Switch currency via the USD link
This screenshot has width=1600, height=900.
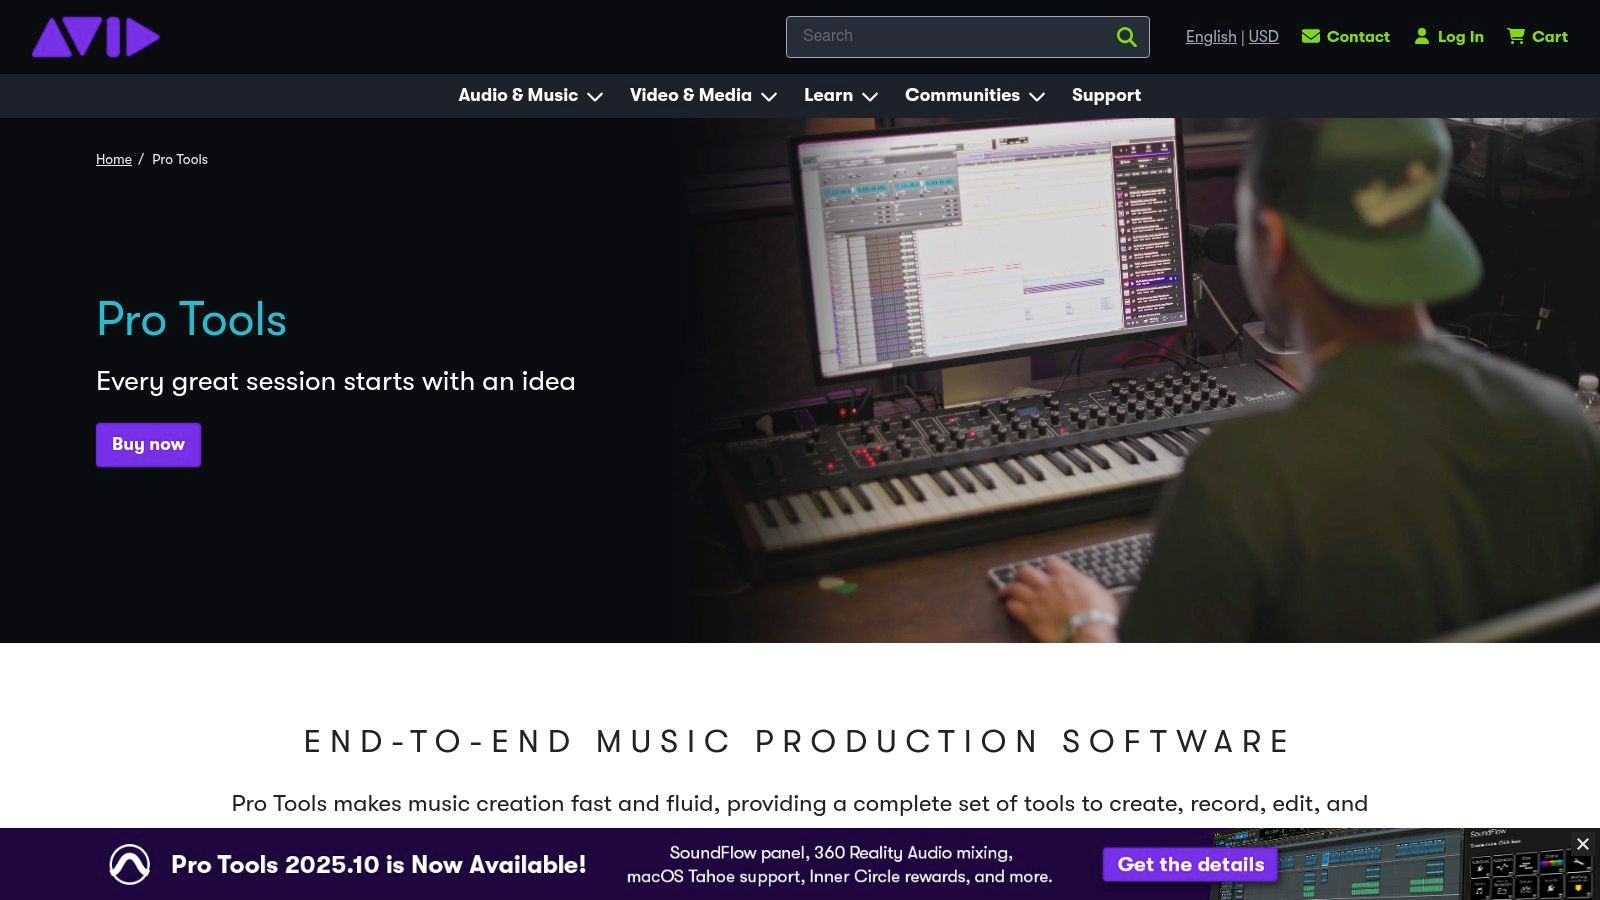point(1263,36)
